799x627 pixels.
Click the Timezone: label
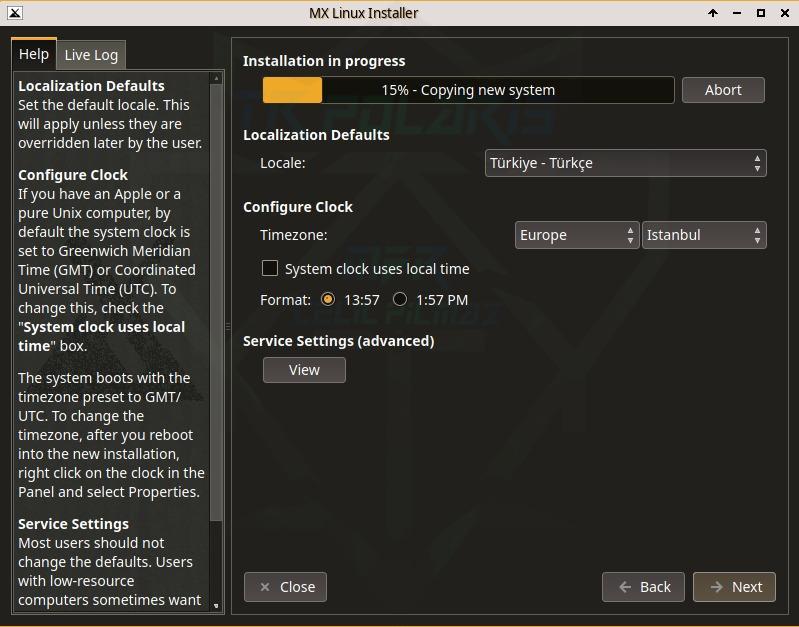(x=294, y=235)
